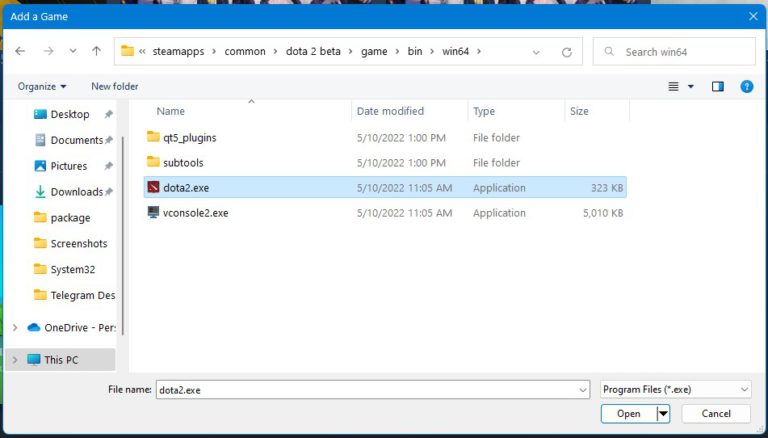Open Desktop in the sidebar
This screenshot has width=768, height=438.
70,114
